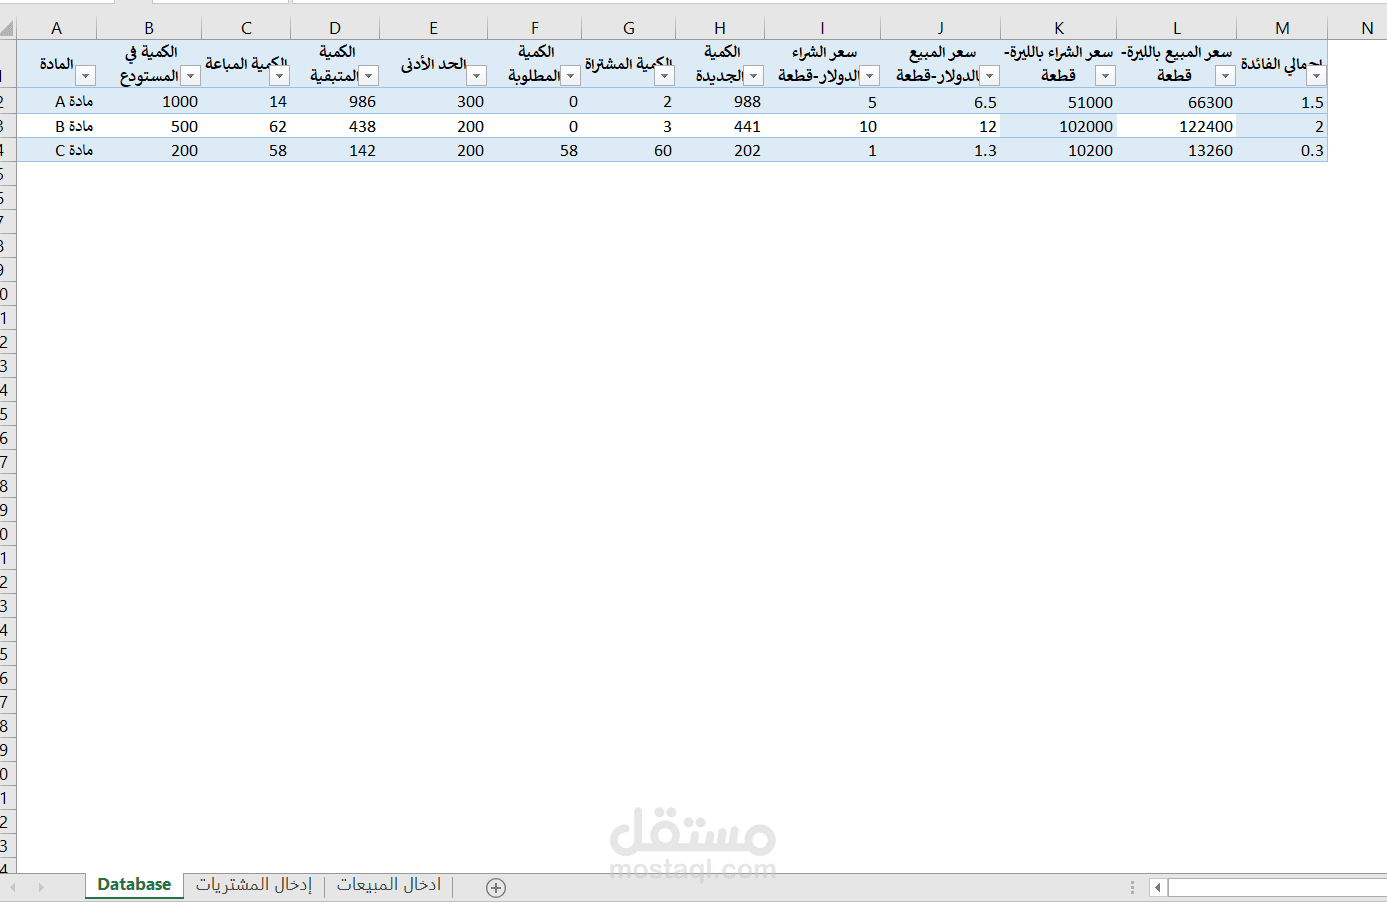Screen dimensions: 1387x902
Task: Open filter dropdown for سعر المبيع الدولار-قطعة
Action: coord(989,76)
